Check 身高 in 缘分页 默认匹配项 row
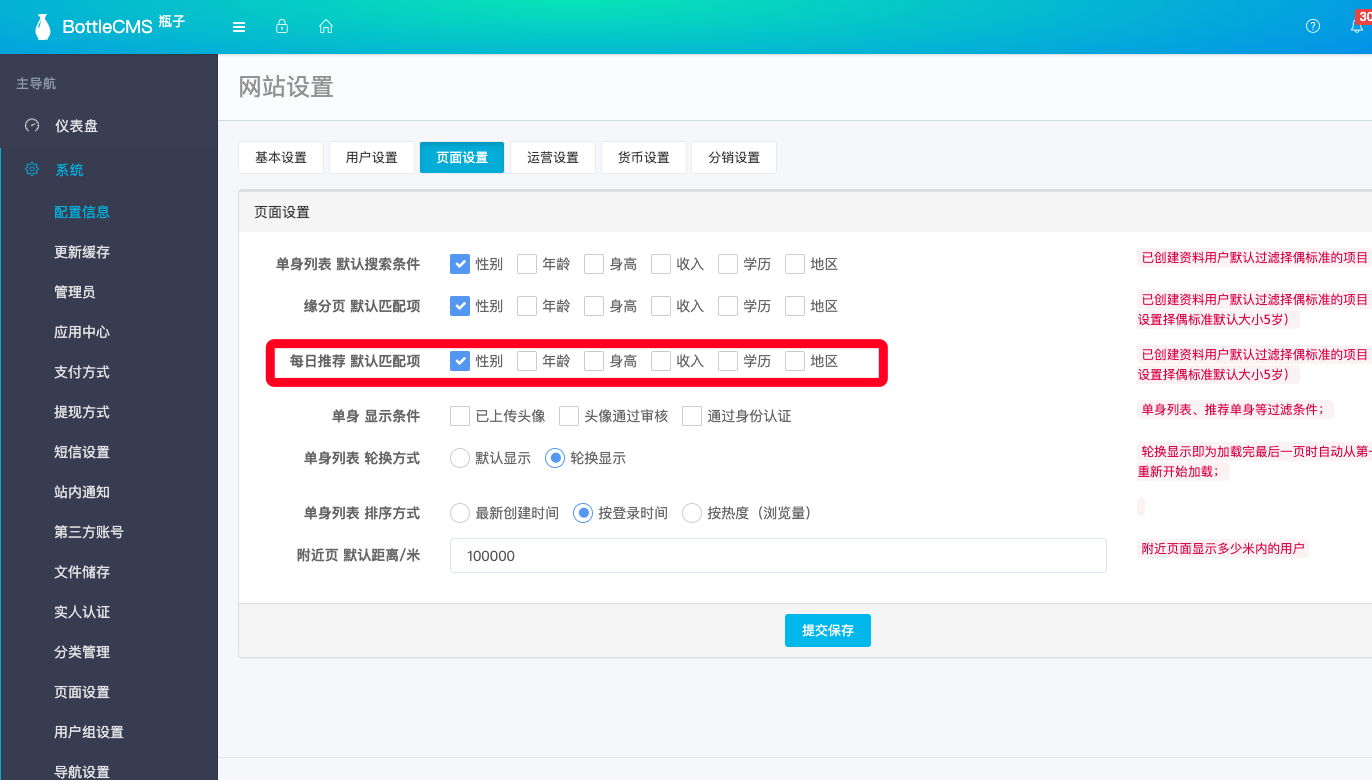1372x780 pixels. click(x=594, y=306)
